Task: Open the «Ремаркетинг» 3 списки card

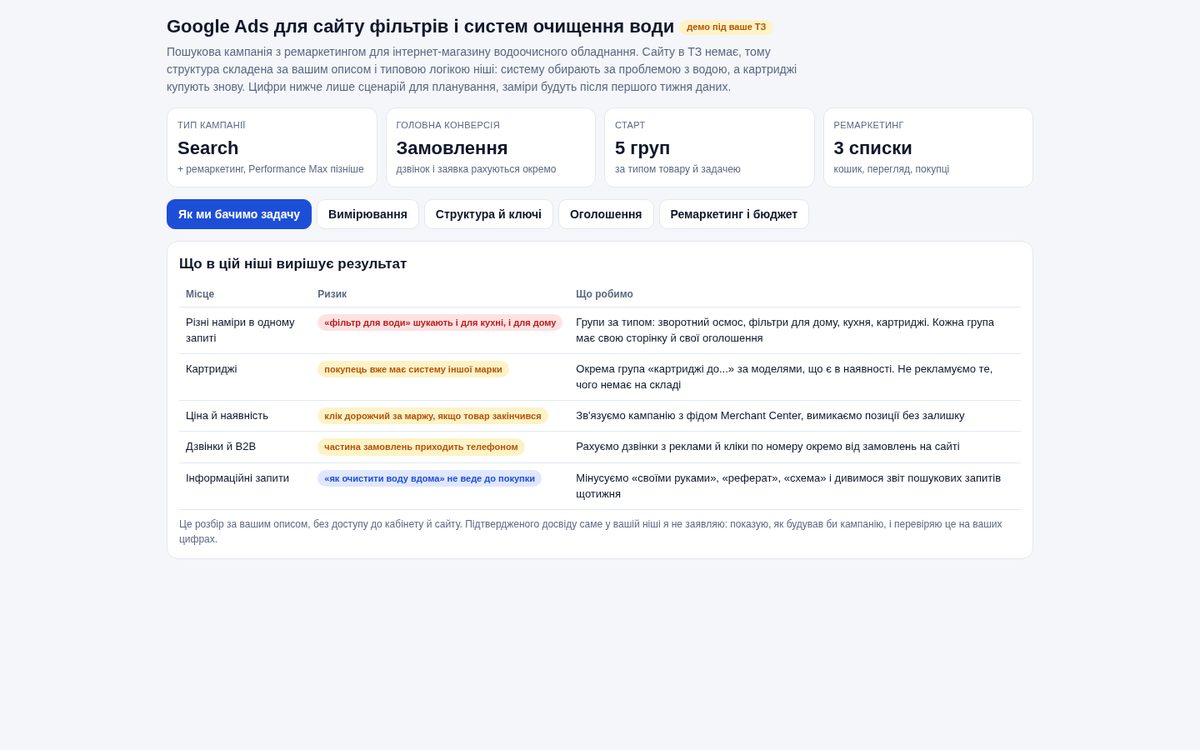Action: (928, 148)
